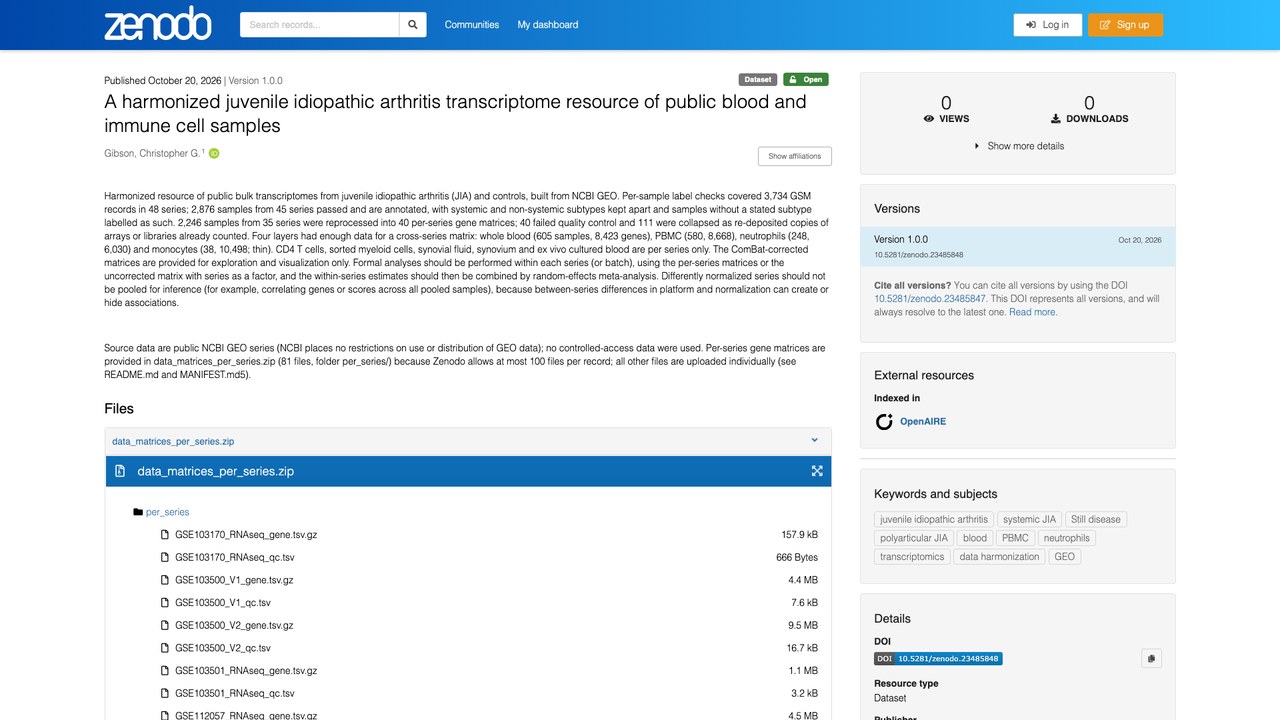The image size is (1280, 720).
Task: Click file icon beside GSE103500_V2_qc.tsv
Action: coord(165,648)
